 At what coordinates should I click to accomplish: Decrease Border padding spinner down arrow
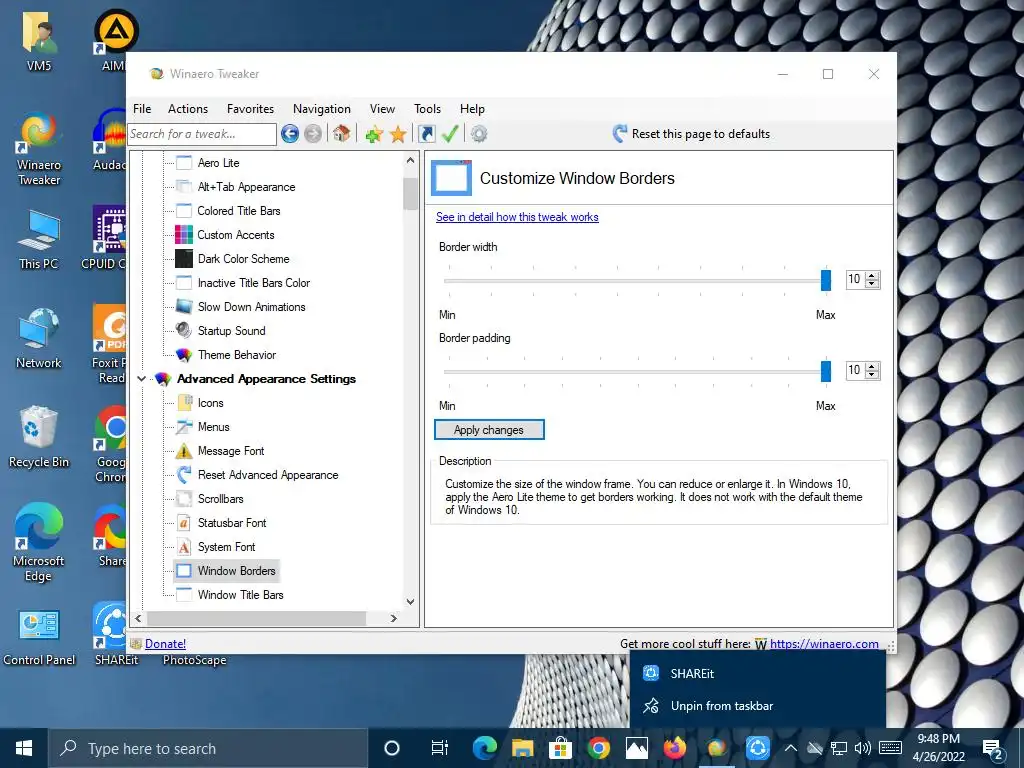coord(872,375)
